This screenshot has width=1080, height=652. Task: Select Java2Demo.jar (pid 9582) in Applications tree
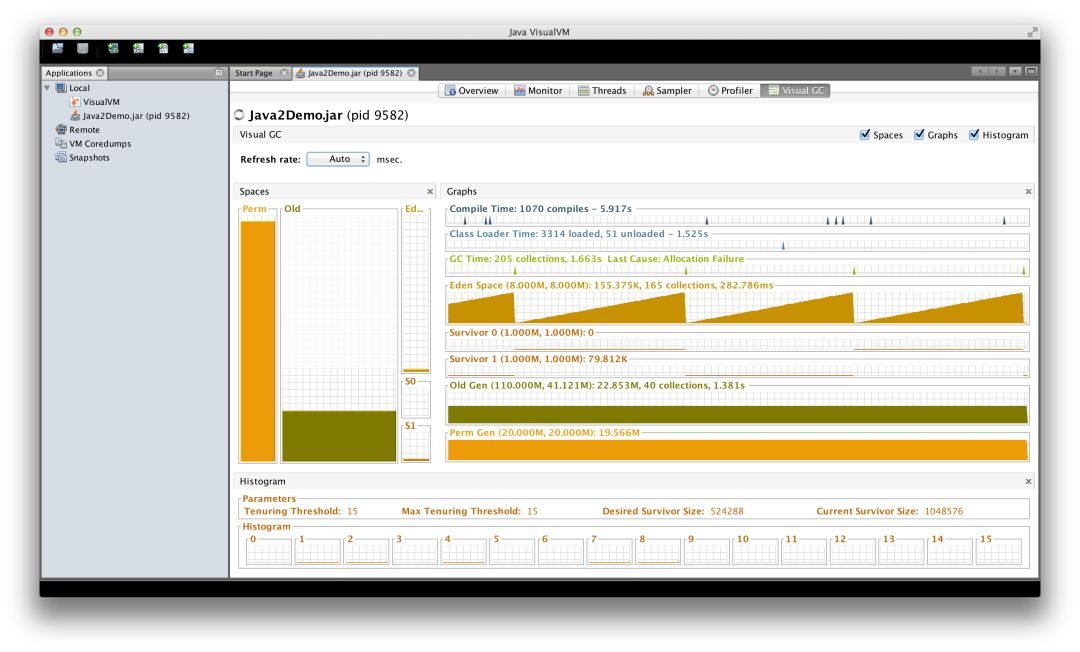pos(136,116)
